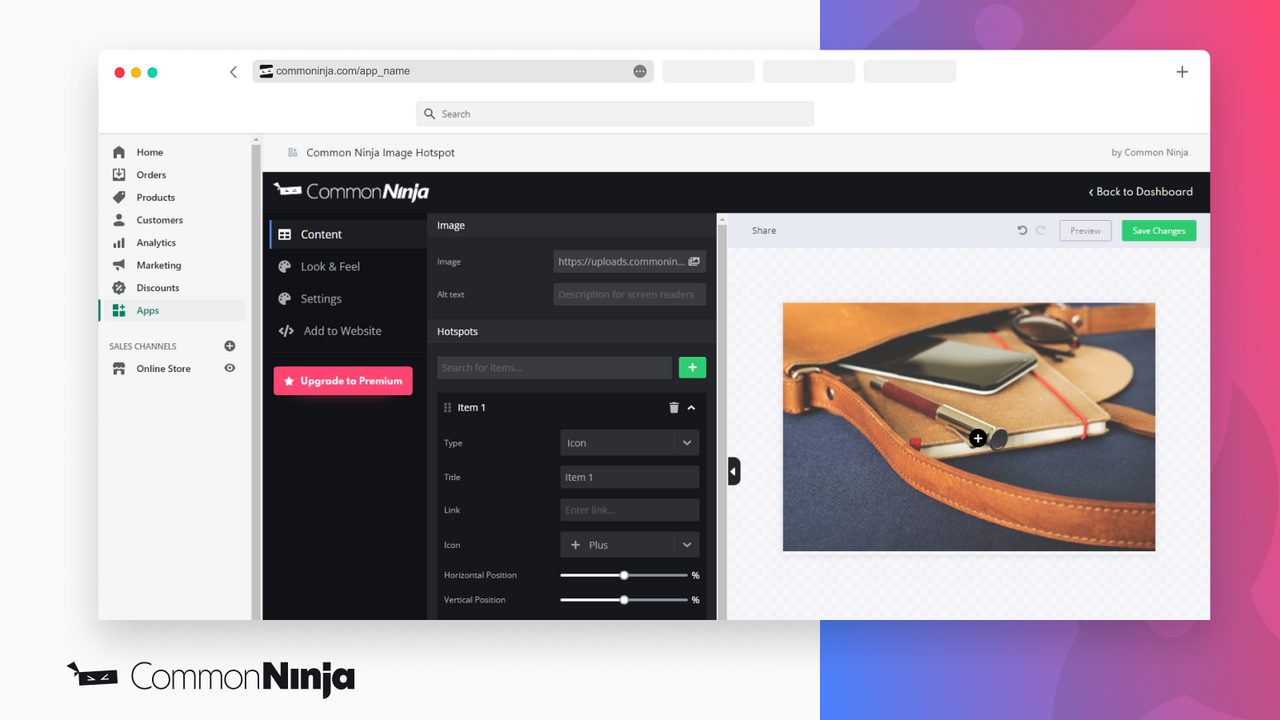Click the Common Ninja Image Hotspot title
Image resolution: width=1280 pixels, height=720 pixels.
point(380,153)
